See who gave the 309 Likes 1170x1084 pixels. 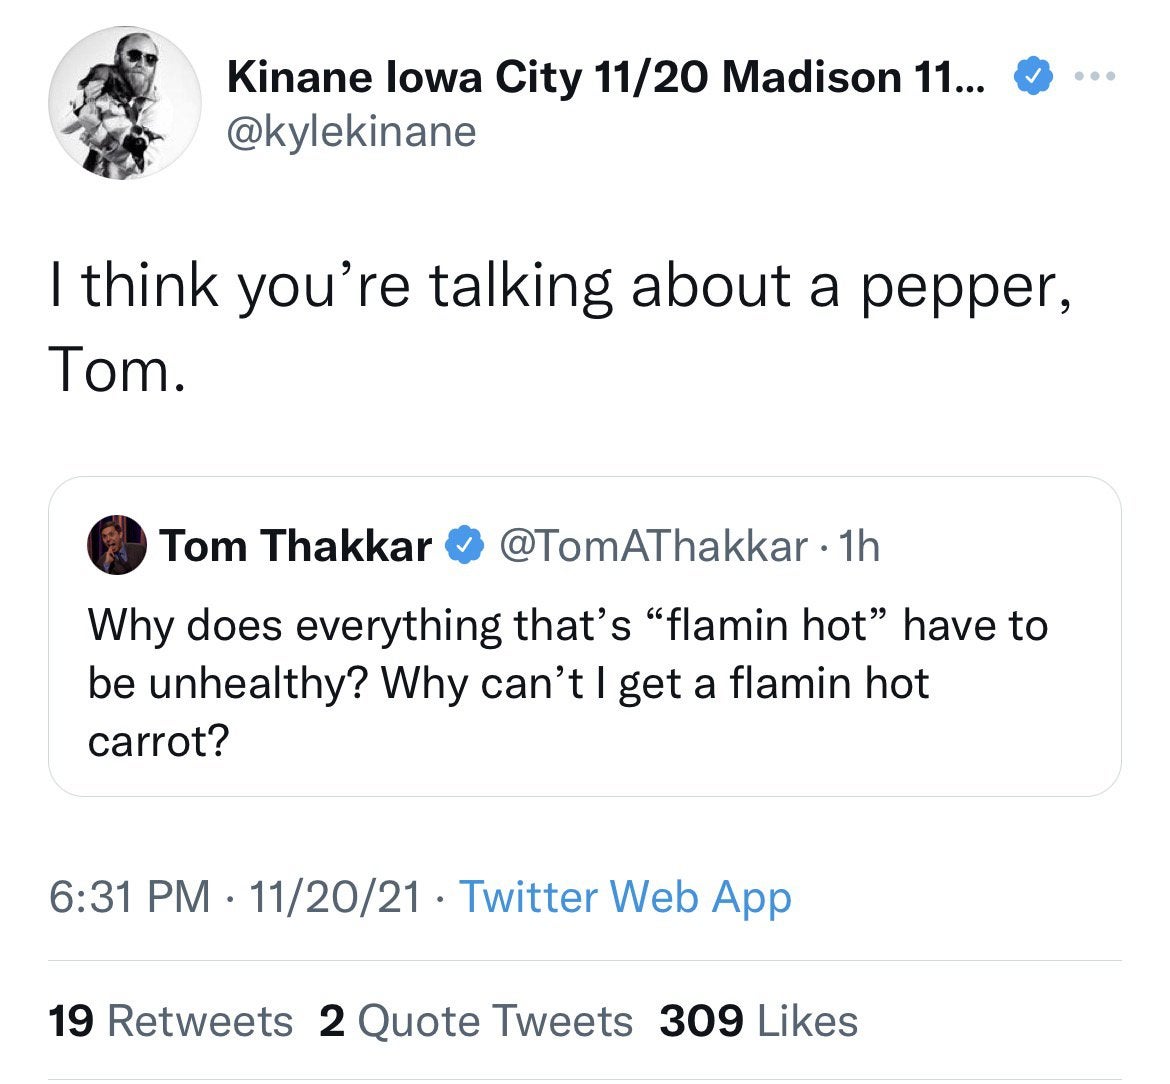point(759,1021)
